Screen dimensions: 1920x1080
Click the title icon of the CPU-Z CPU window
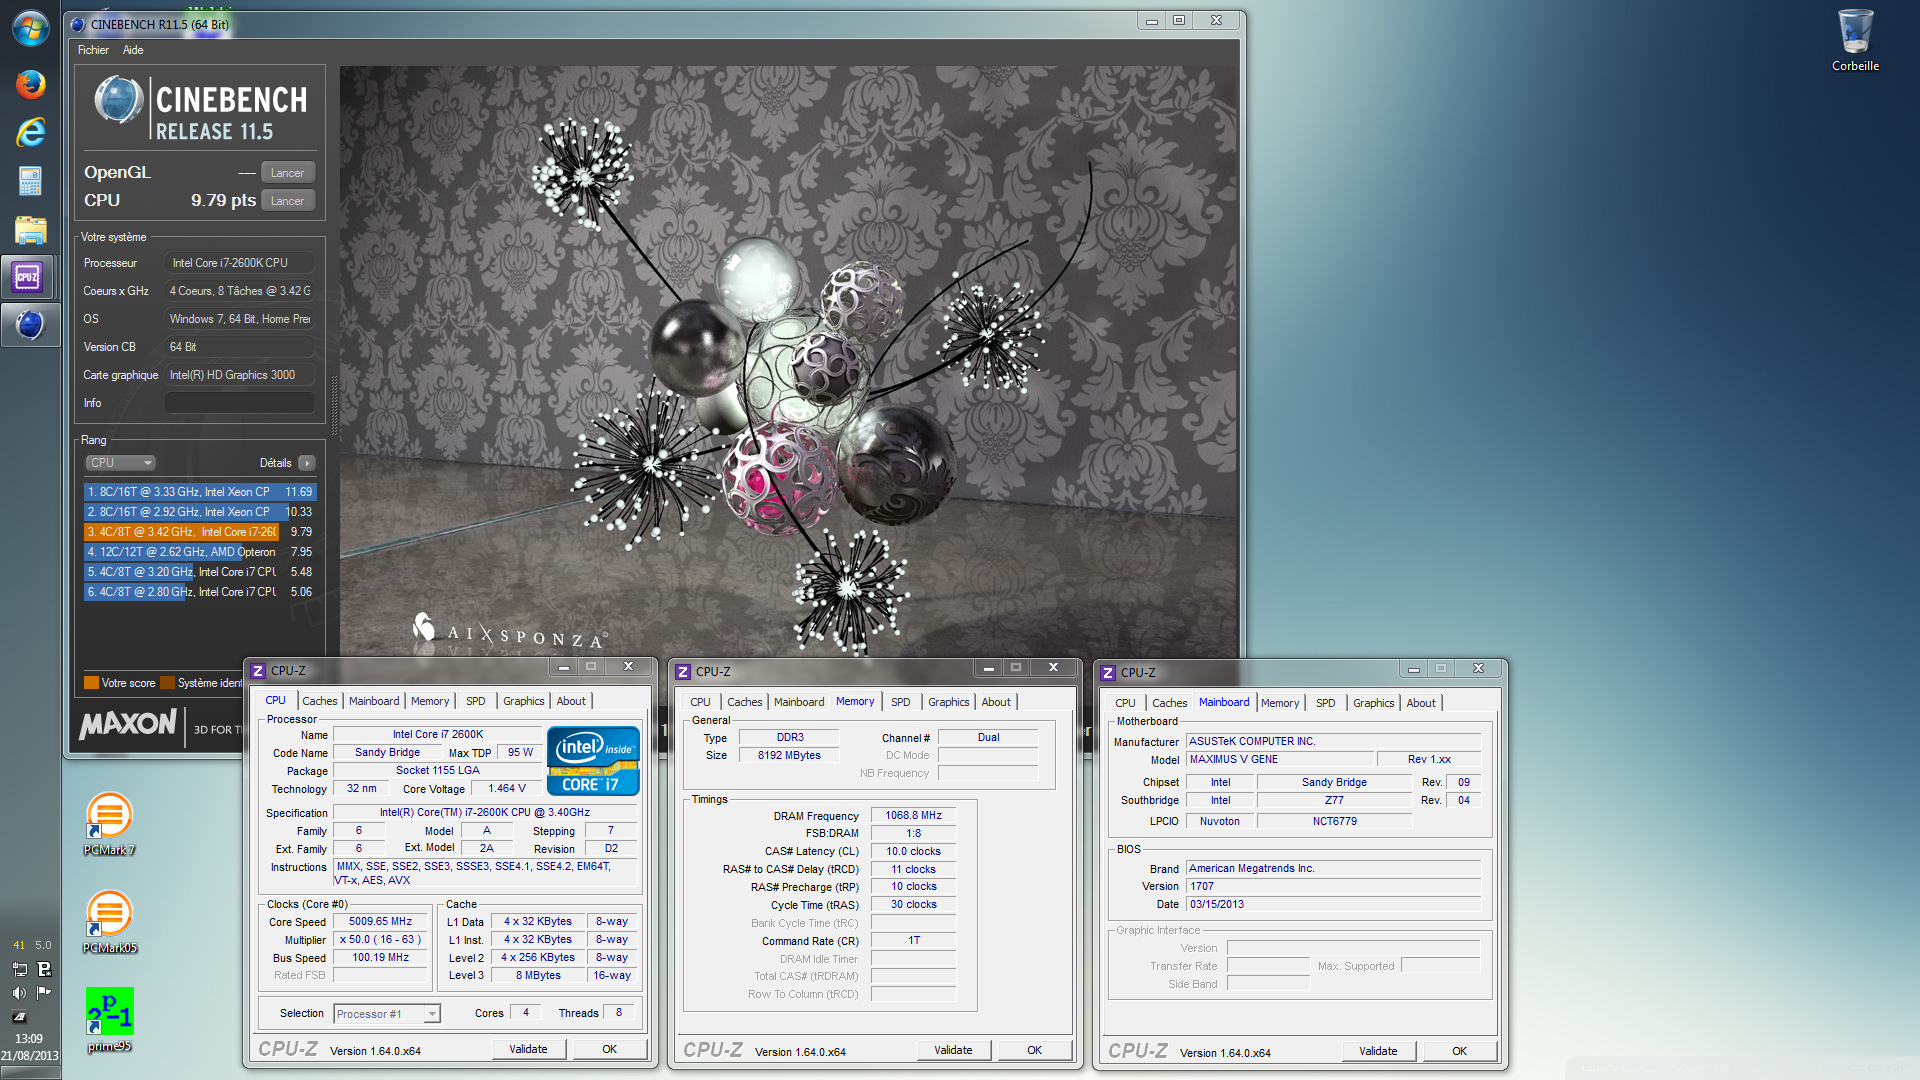coord(258,671)
